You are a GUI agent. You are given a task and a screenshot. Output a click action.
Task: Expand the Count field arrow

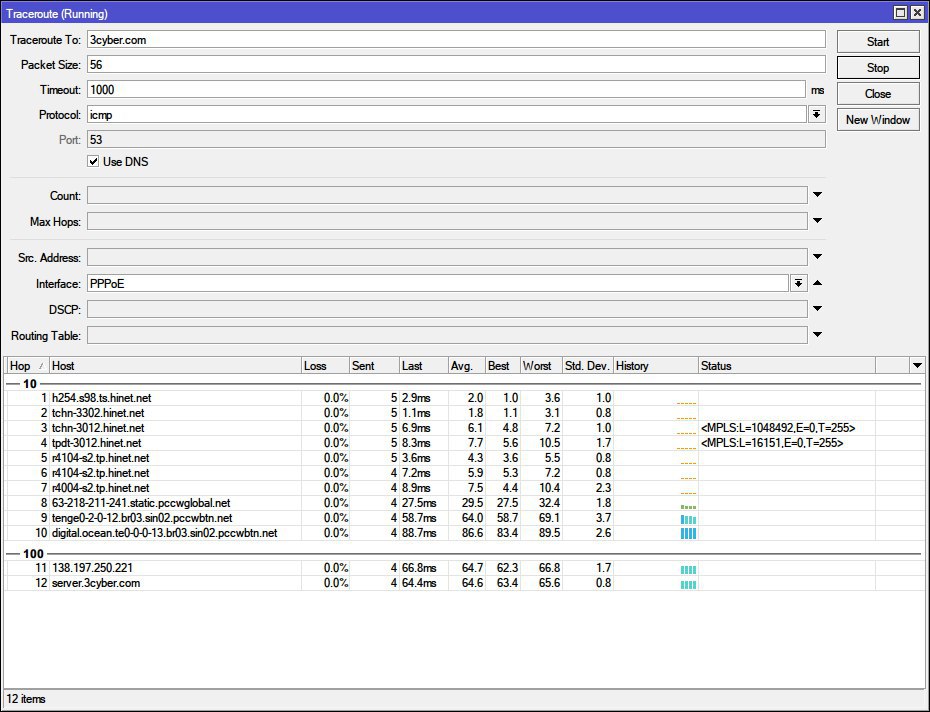pos(817,196)
